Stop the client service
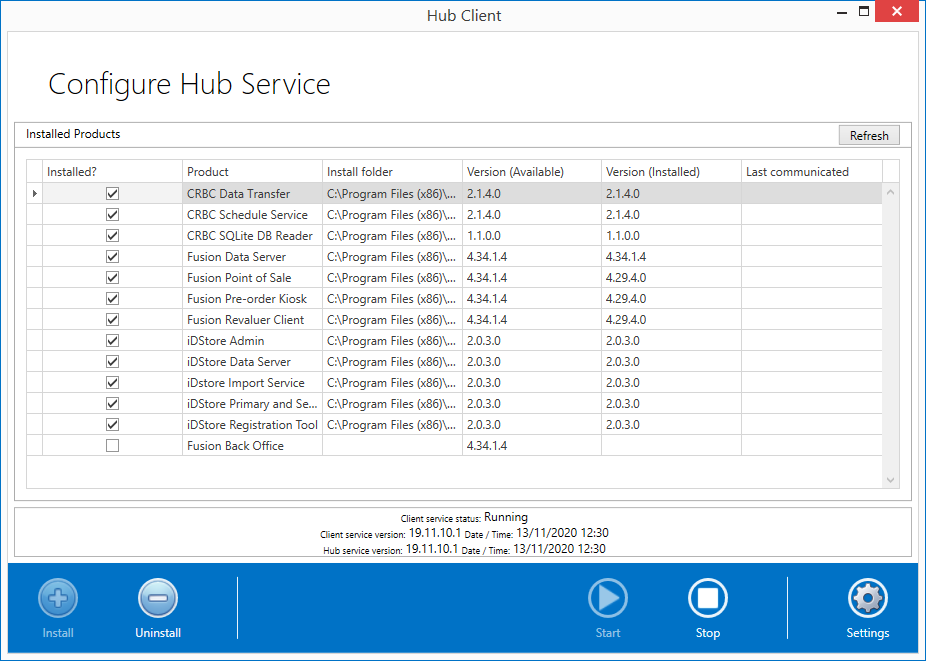Screen dimensions: 926x661 pos(707,598)
